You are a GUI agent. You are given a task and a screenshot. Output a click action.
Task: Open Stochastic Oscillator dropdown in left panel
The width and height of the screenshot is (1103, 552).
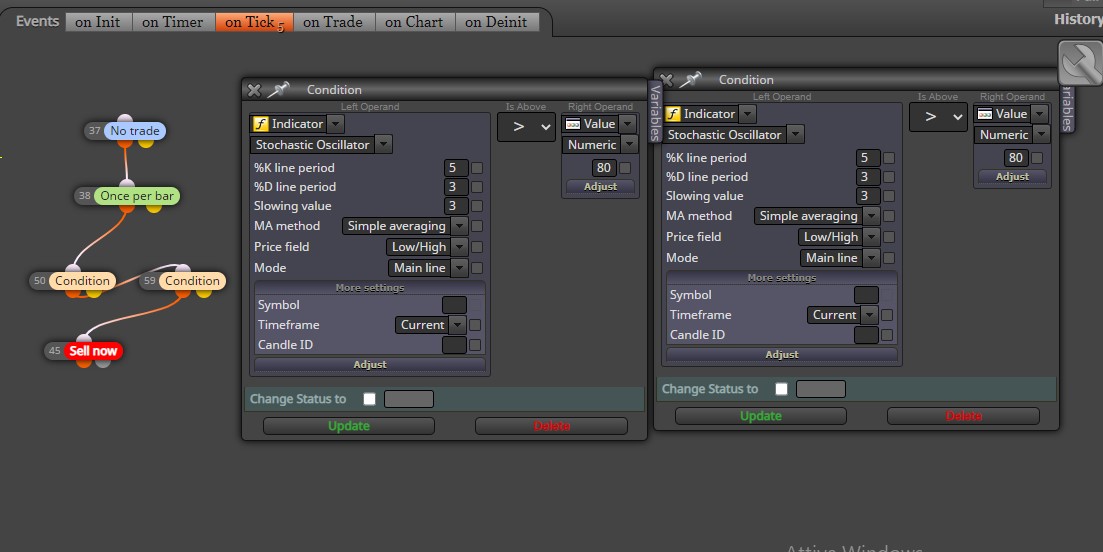[x=383, y=145]
